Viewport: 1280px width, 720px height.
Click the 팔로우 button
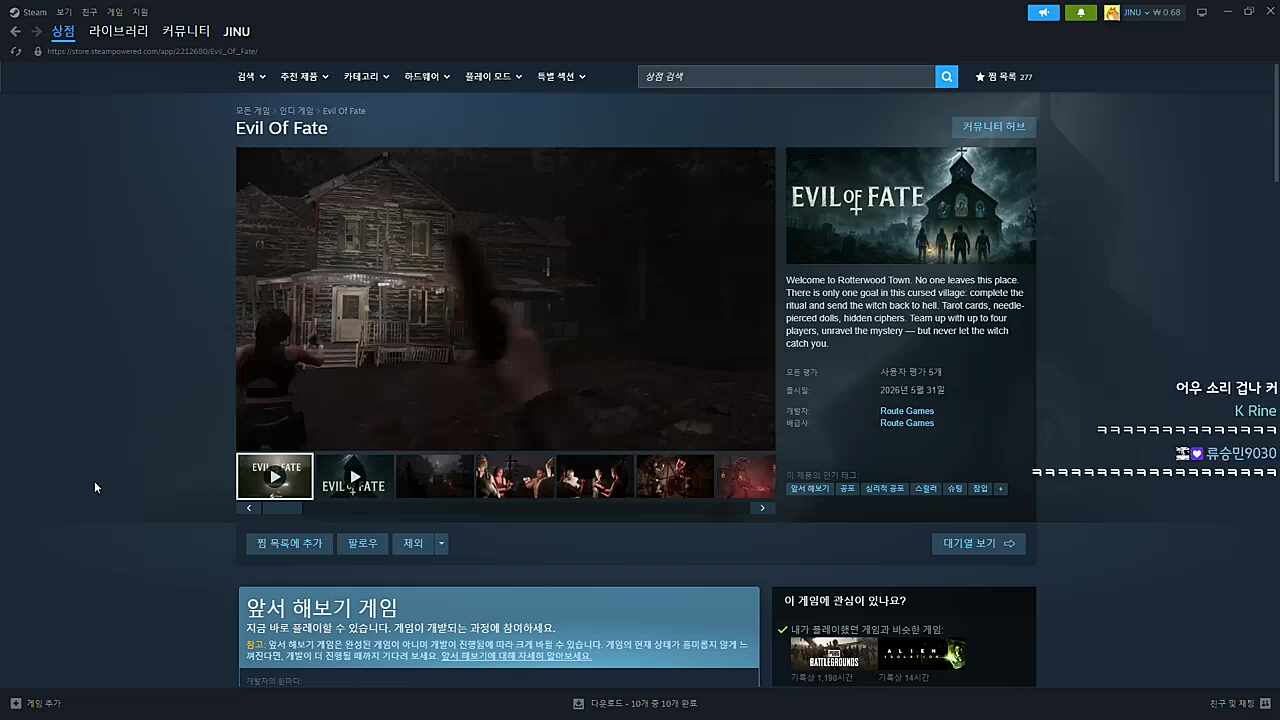[362, 544]
